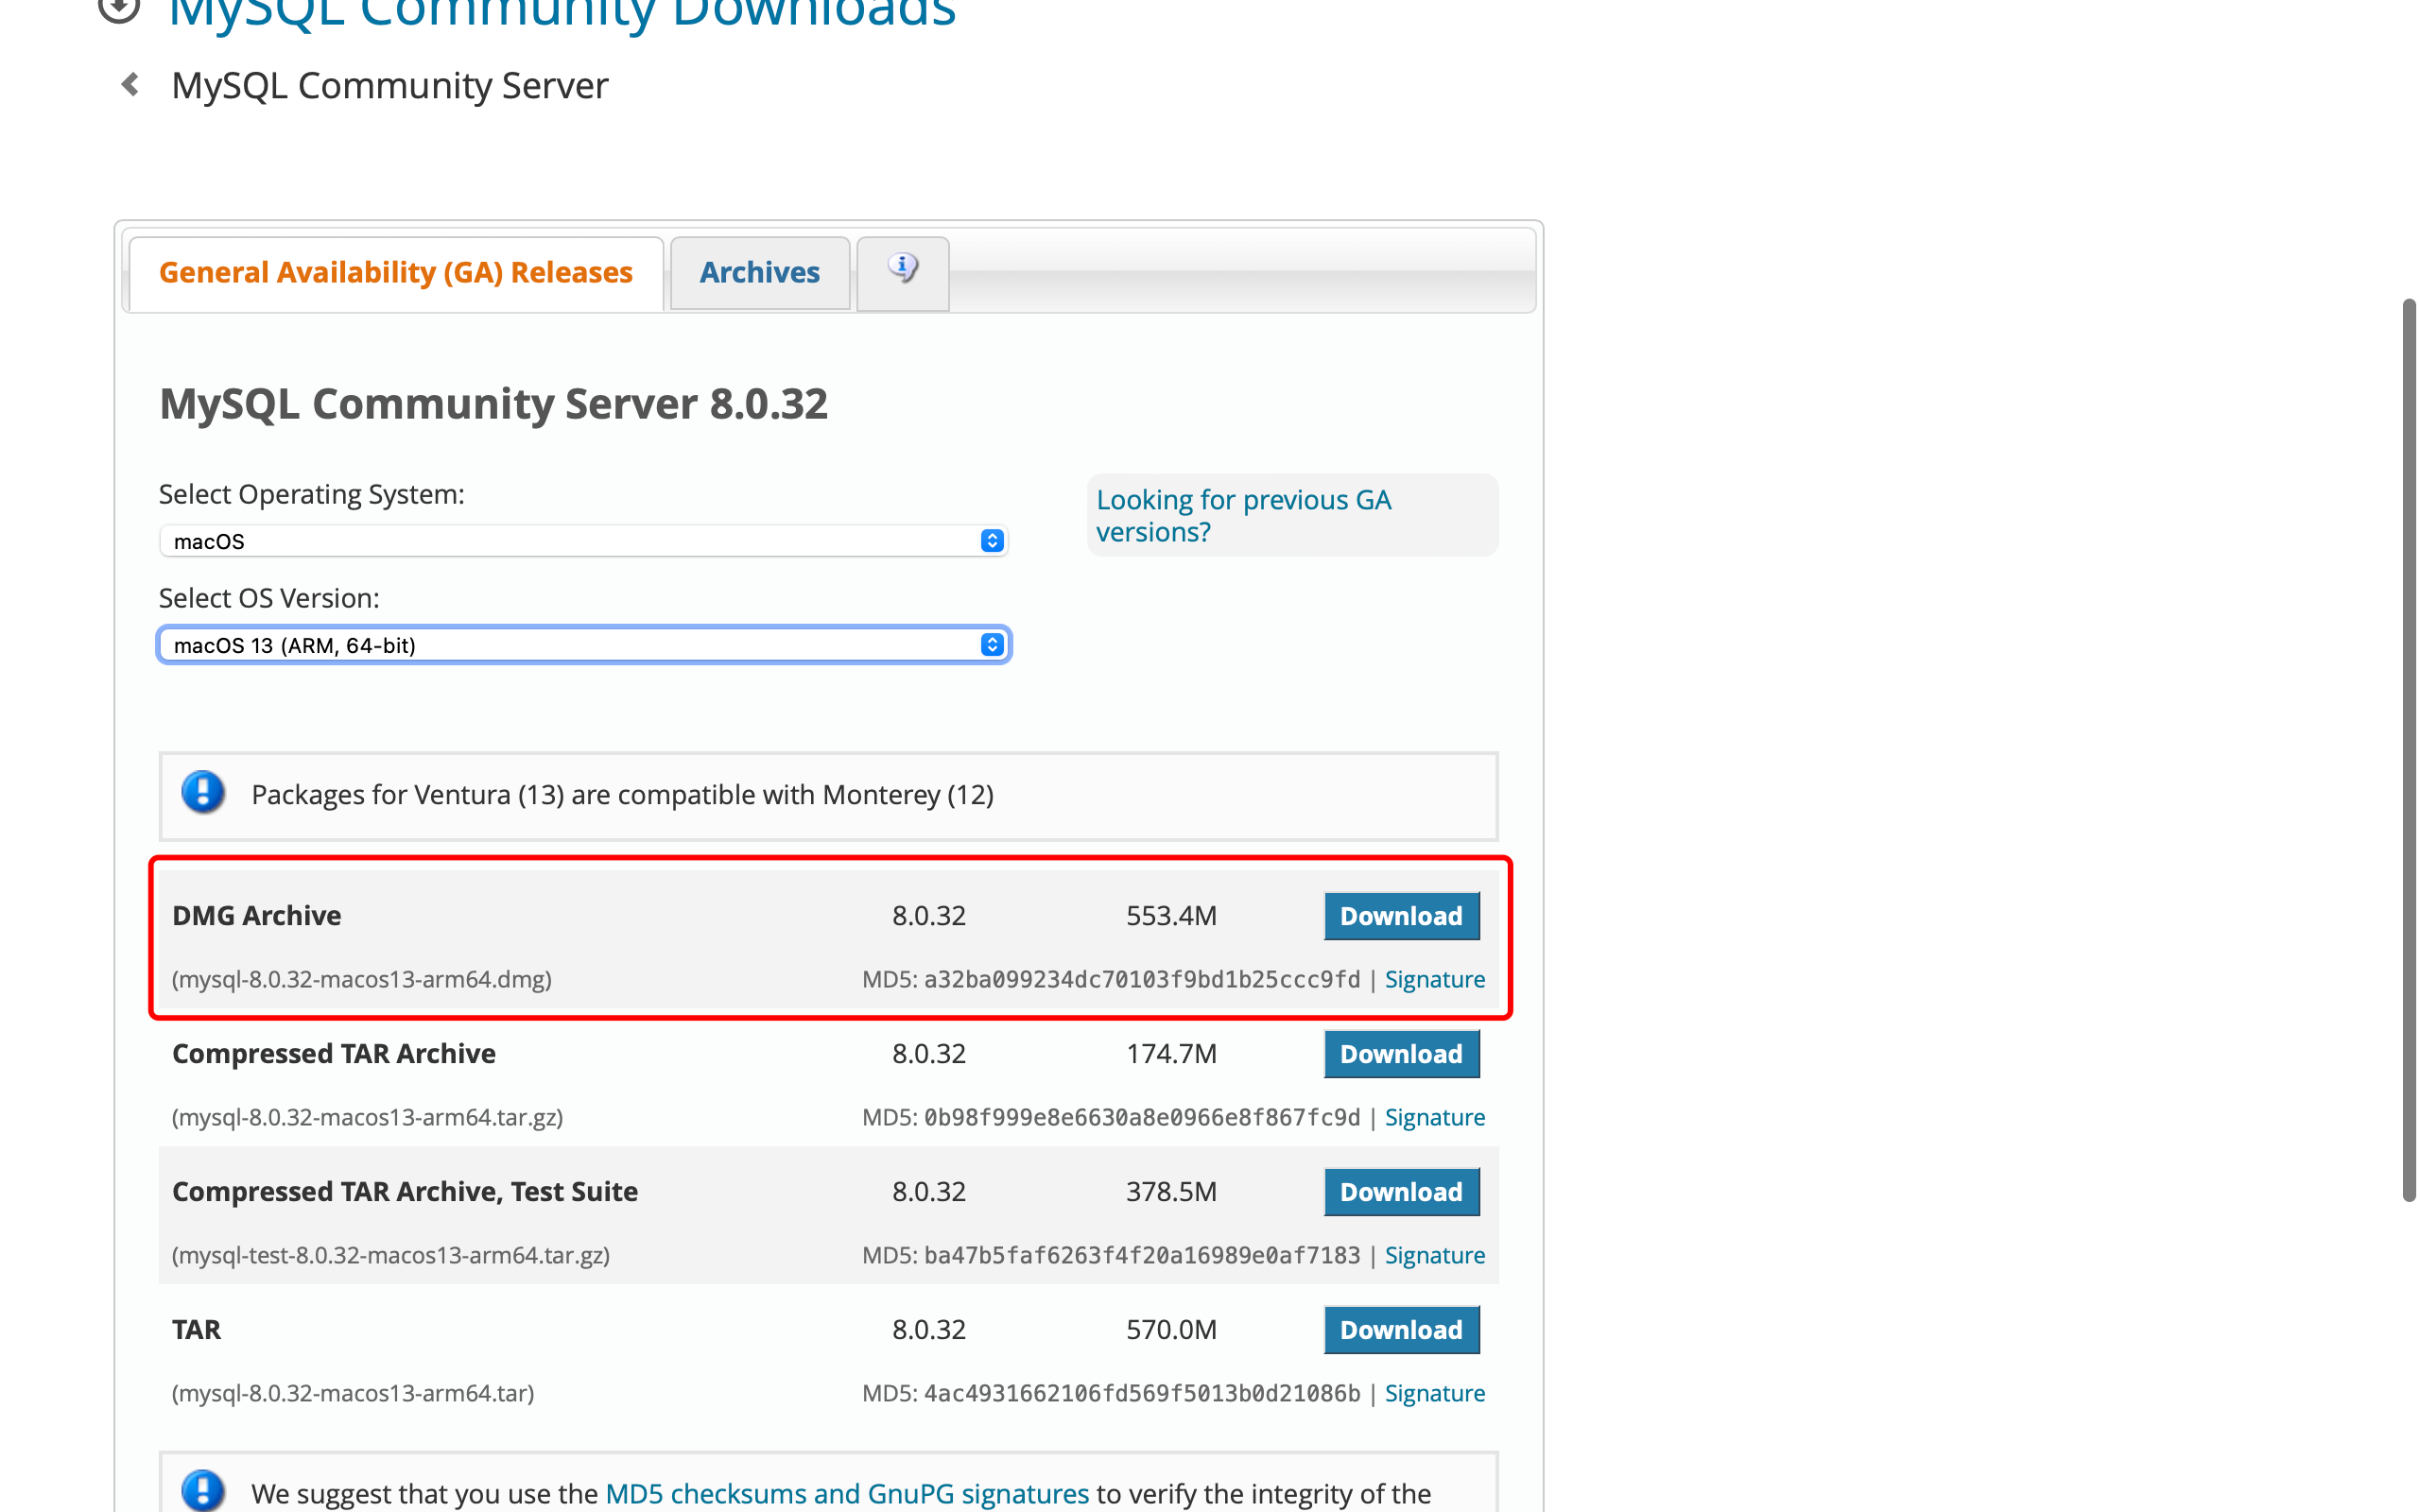Open MD5 checksums and GnuPG signatures link
This screenshot has width=2420, height=1512.
(x=846, y=1493)
